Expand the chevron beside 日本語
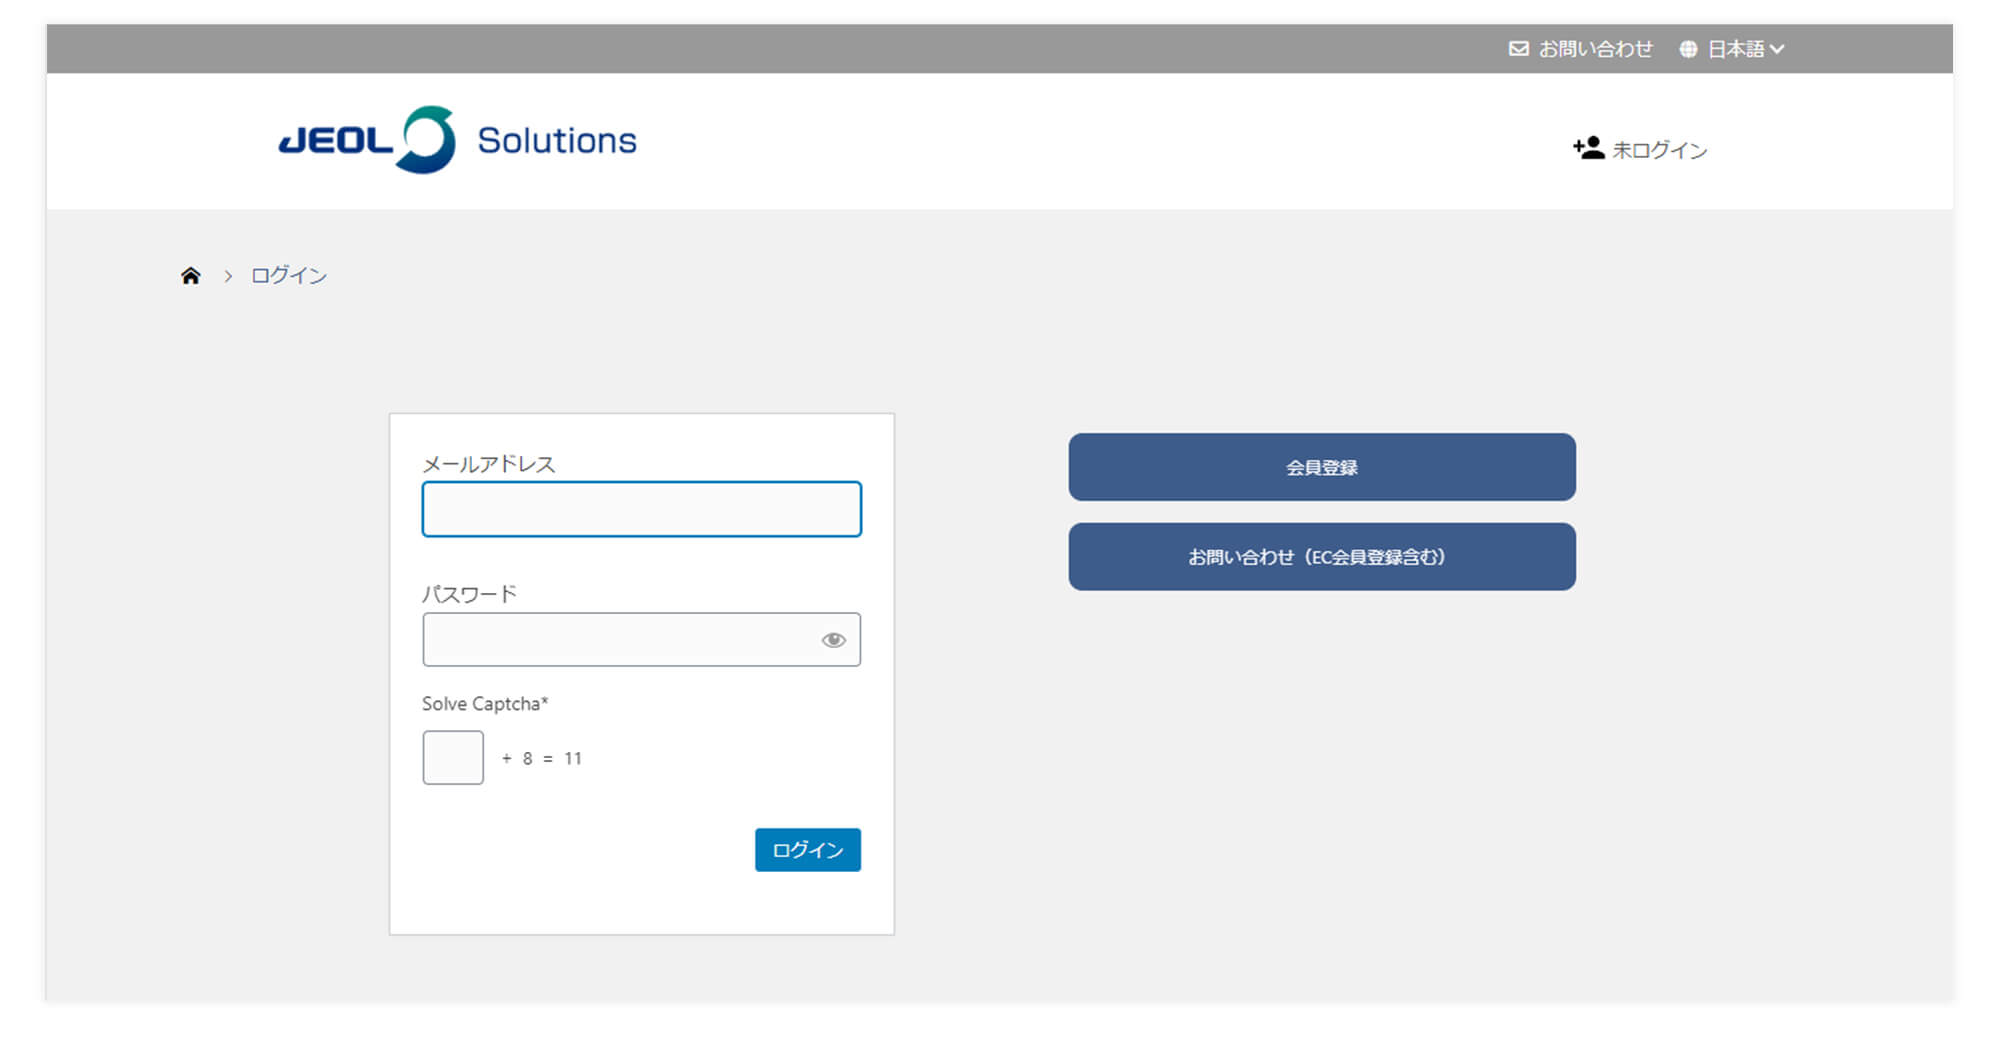Image resolution: width=2000 pixels, height=1048 pixels. click(1777, 49)
